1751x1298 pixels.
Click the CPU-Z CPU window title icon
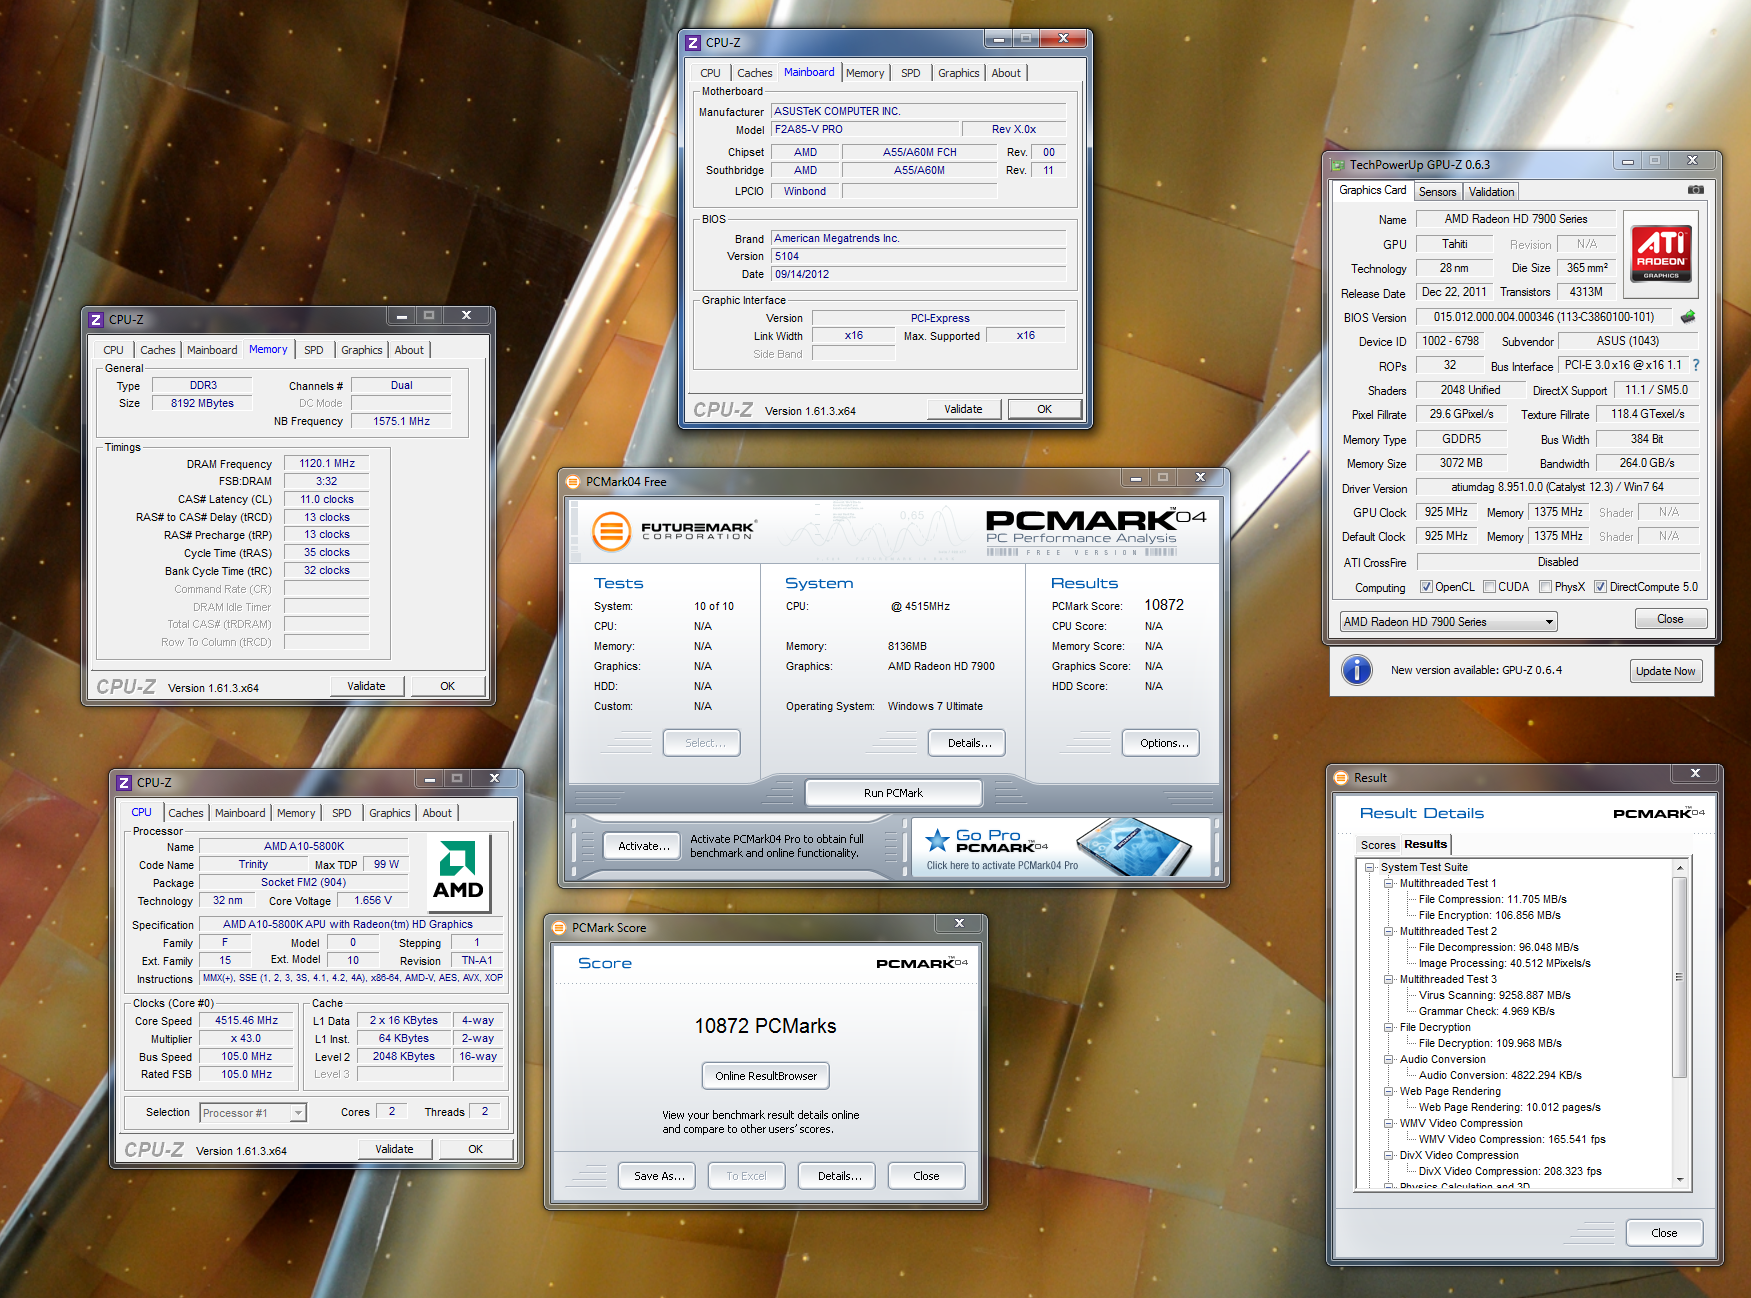click(x=124, y=783)
